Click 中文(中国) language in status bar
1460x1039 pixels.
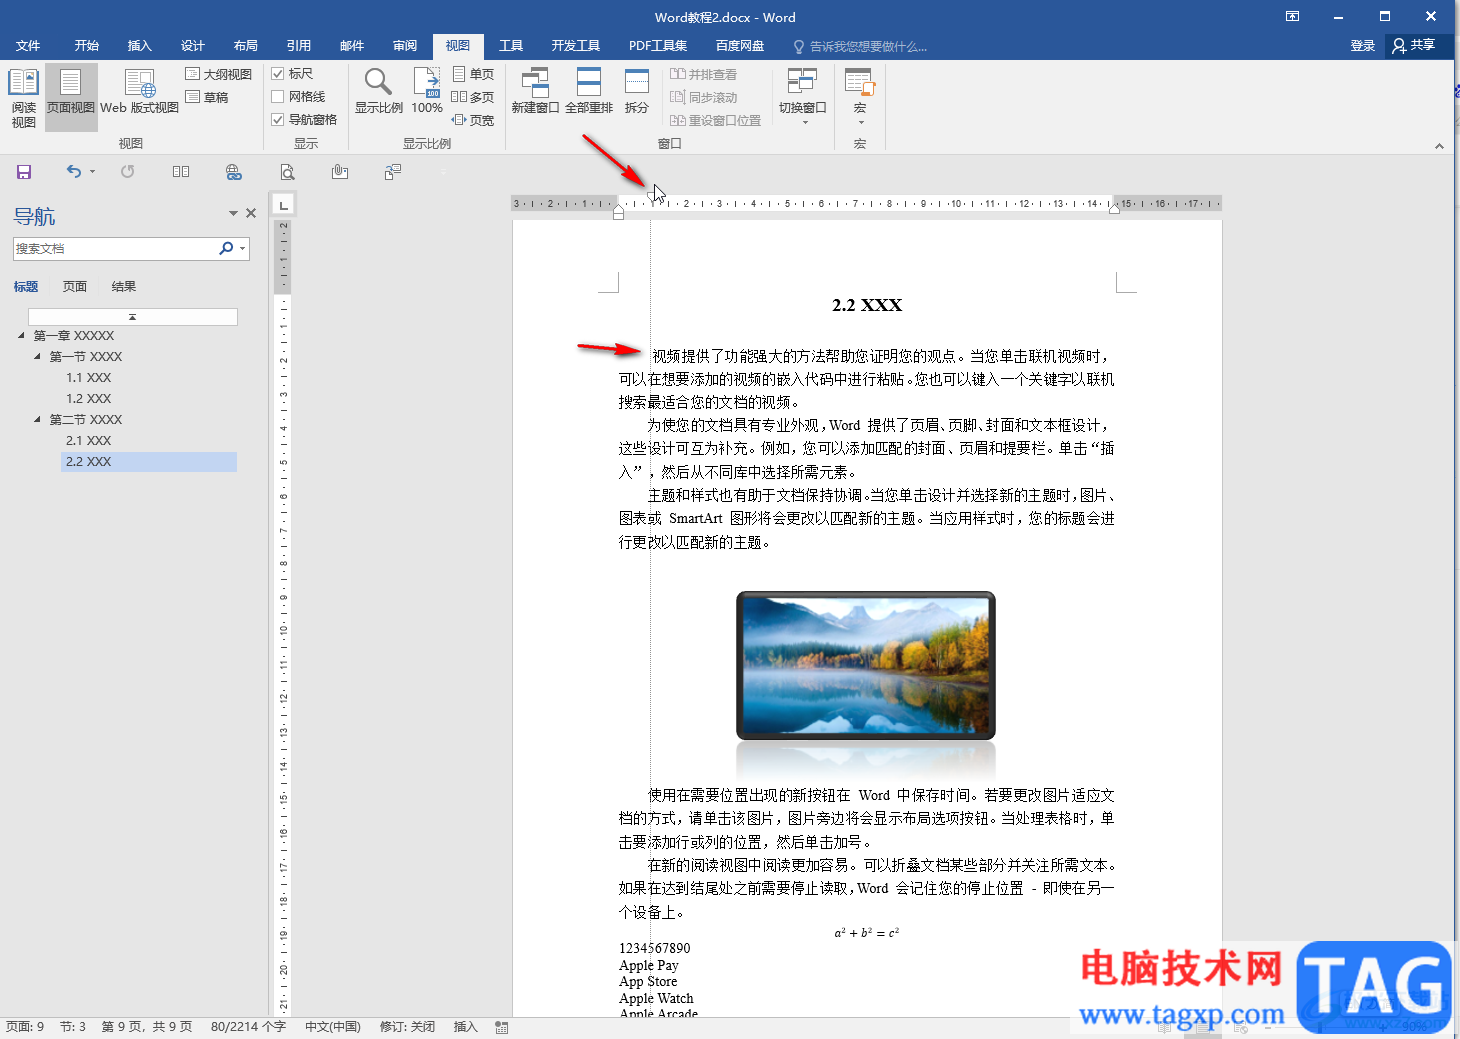pos(333,1027)
